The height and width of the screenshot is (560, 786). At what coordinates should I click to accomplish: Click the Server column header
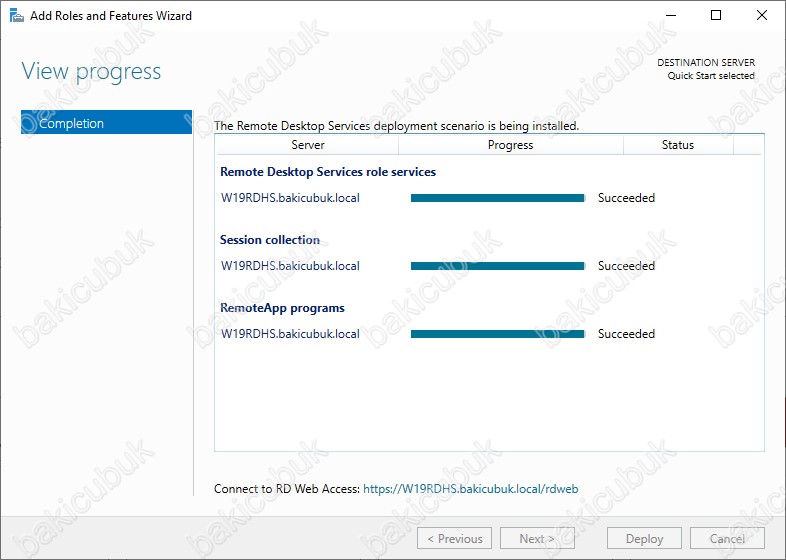(x=308, y=145)
